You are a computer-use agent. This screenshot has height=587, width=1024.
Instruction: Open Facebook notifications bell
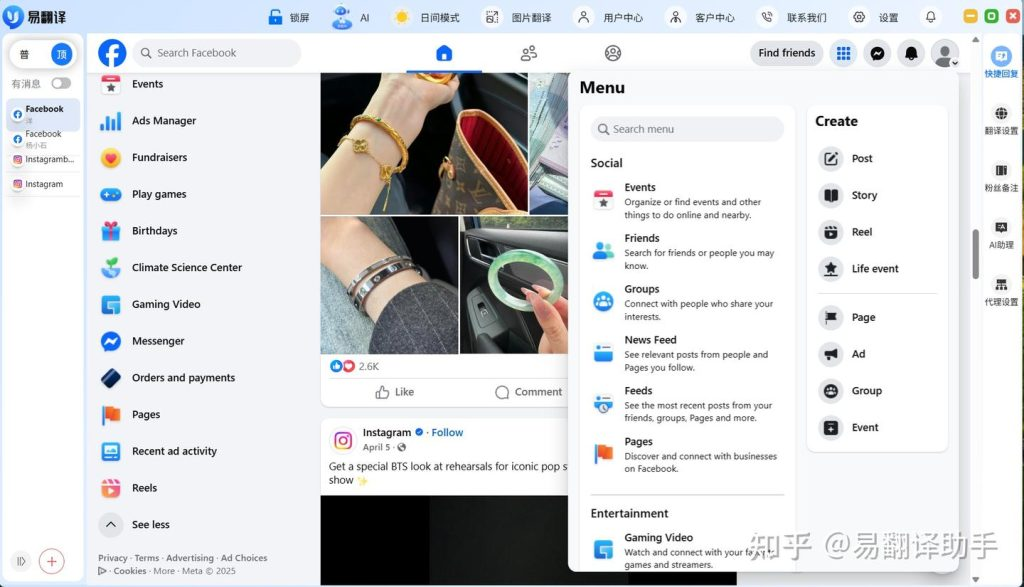pyautogui.click(x=911, y=52)
